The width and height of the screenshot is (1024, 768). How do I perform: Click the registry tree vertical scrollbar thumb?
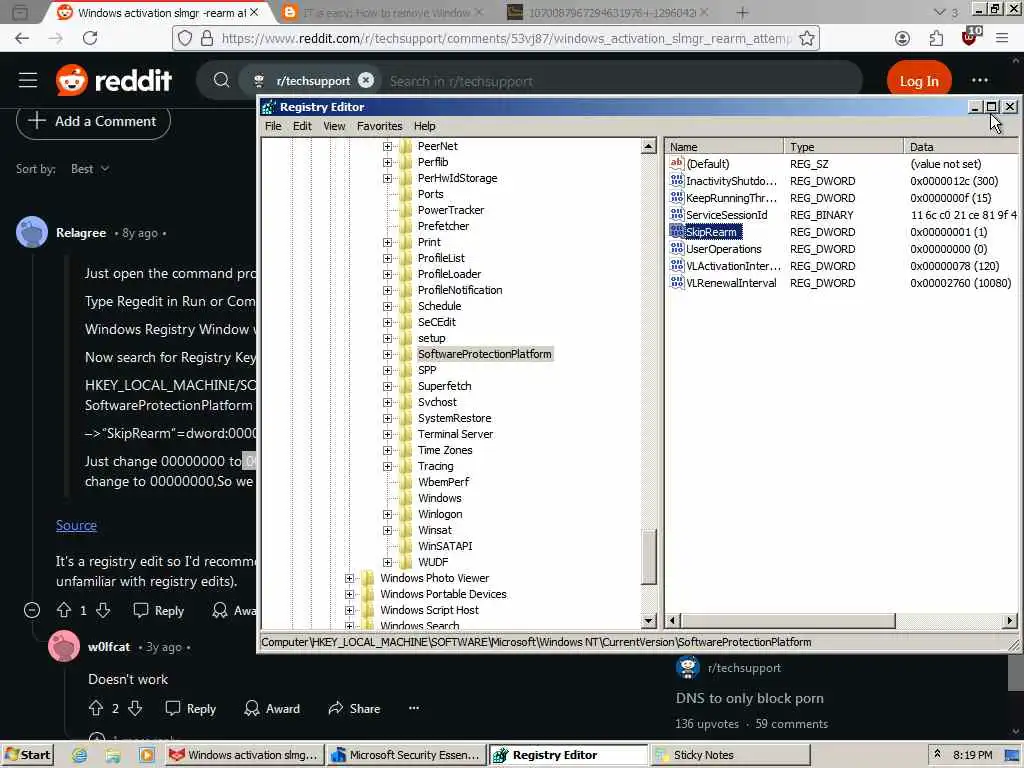(x=648, y=557)
